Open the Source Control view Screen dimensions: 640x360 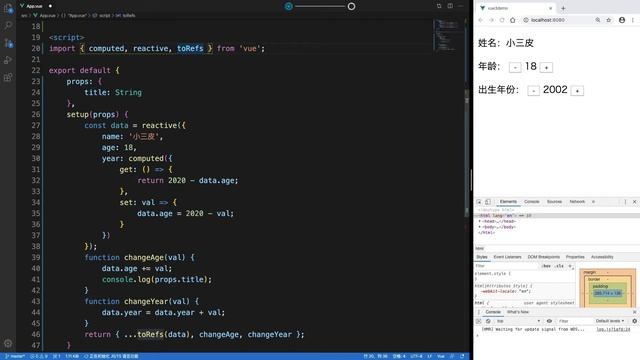click(x=8, y=43)
